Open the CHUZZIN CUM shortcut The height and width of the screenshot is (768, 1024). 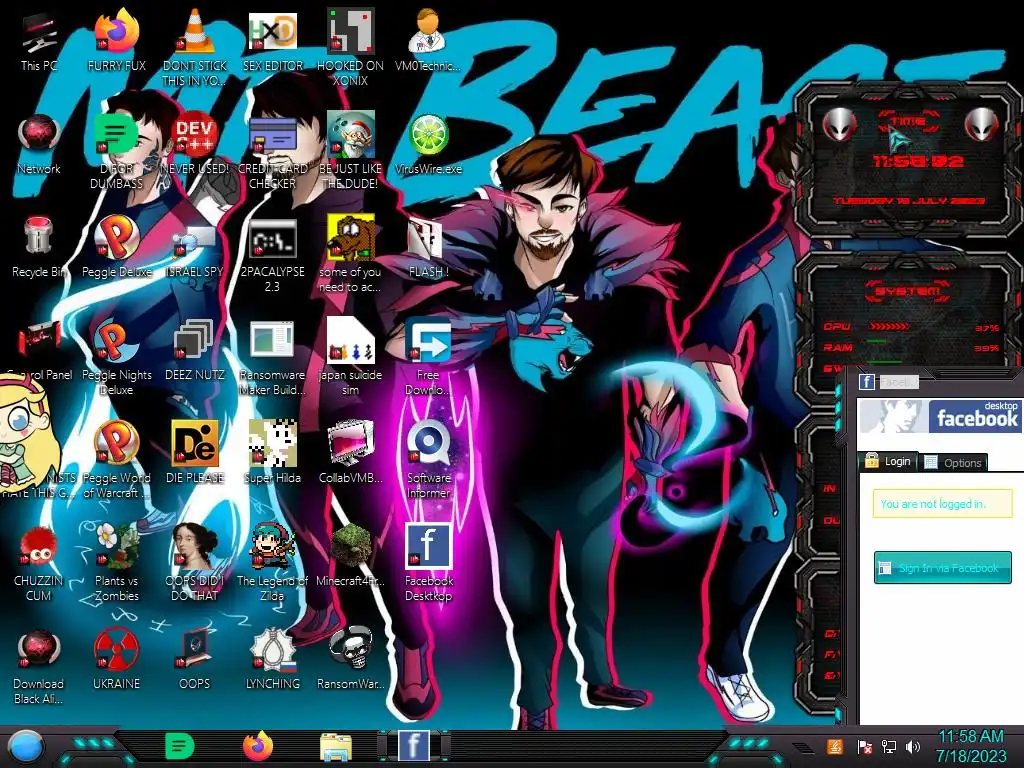pos(39,564)
